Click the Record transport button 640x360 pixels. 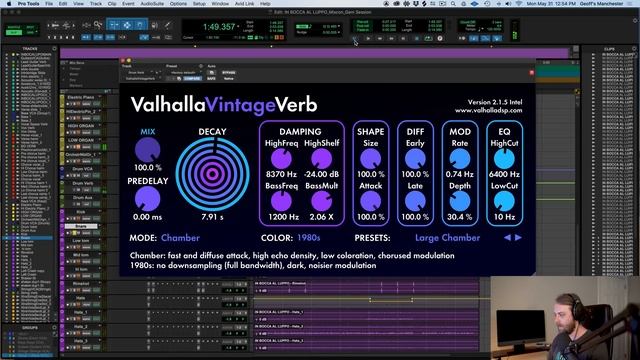pos(440,38)
